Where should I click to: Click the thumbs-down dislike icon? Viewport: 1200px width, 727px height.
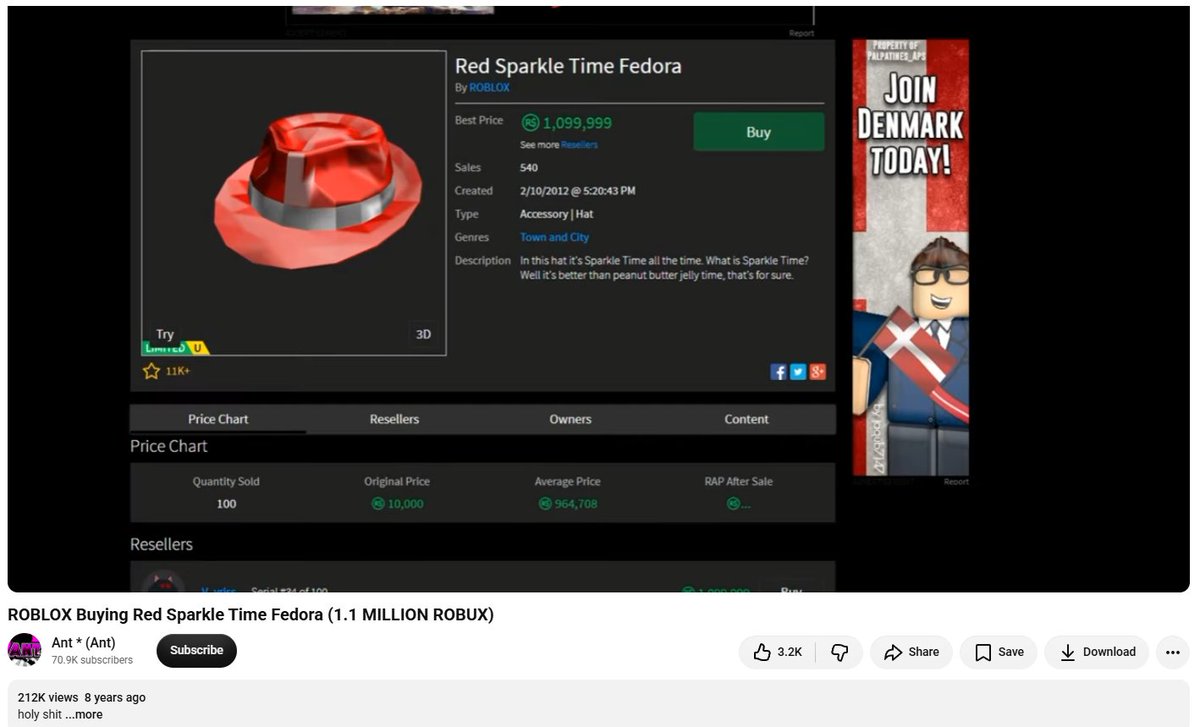point(840,652)
